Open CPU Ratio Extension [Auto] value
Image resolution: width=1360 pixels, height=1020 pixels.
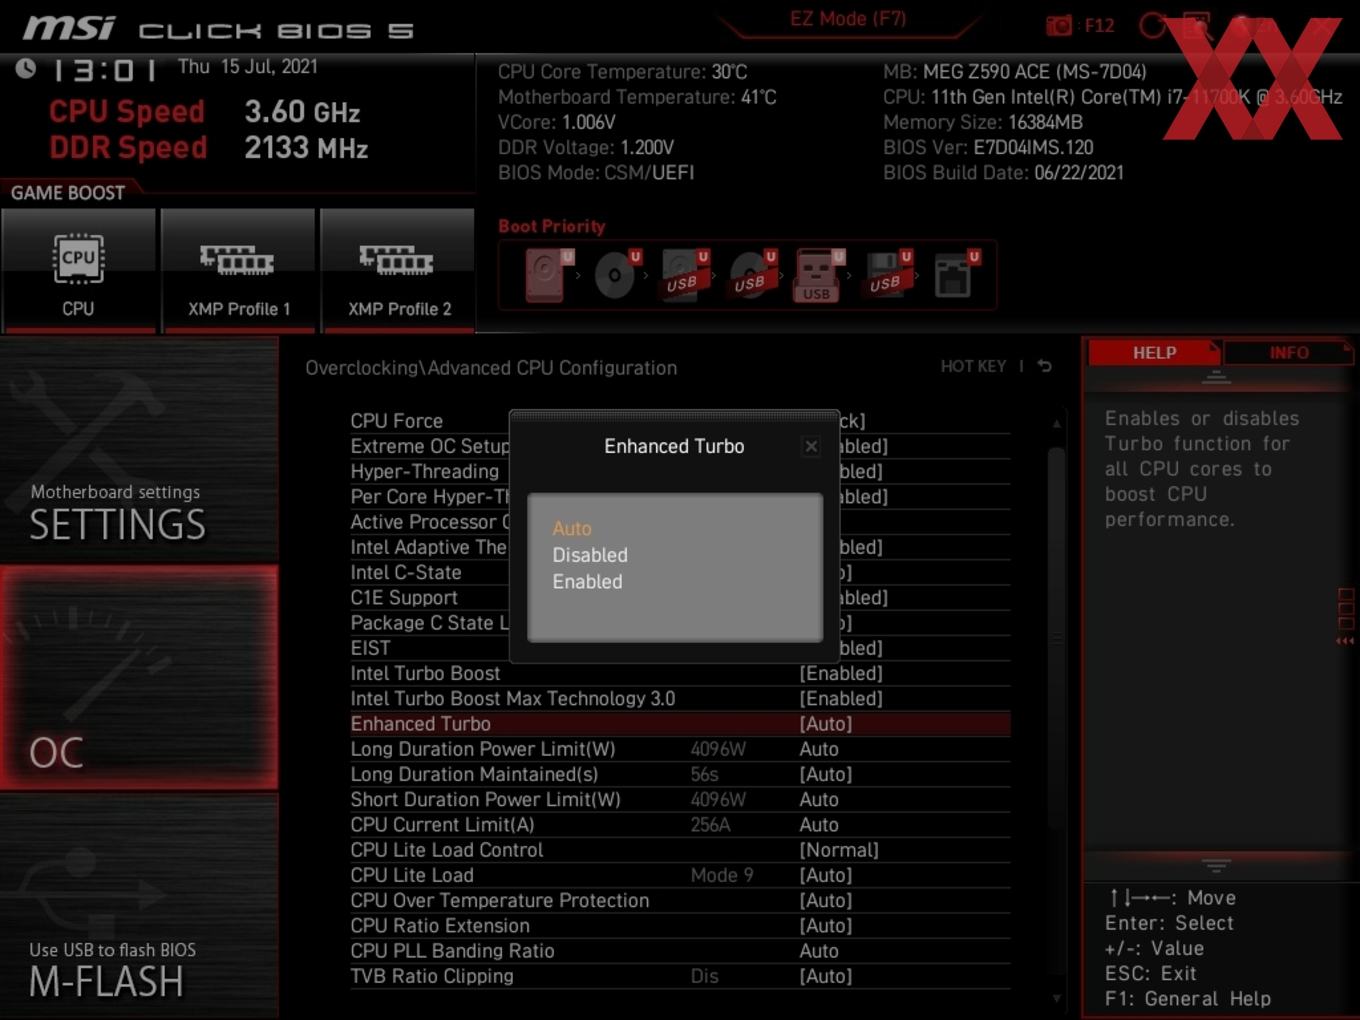pyautogui.click(x=826, y=926)
